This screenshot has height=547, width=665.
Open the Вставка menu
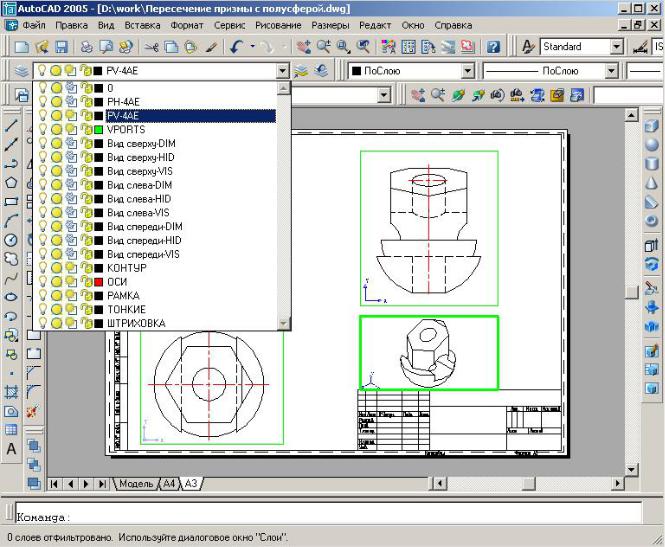pos(142,25)
